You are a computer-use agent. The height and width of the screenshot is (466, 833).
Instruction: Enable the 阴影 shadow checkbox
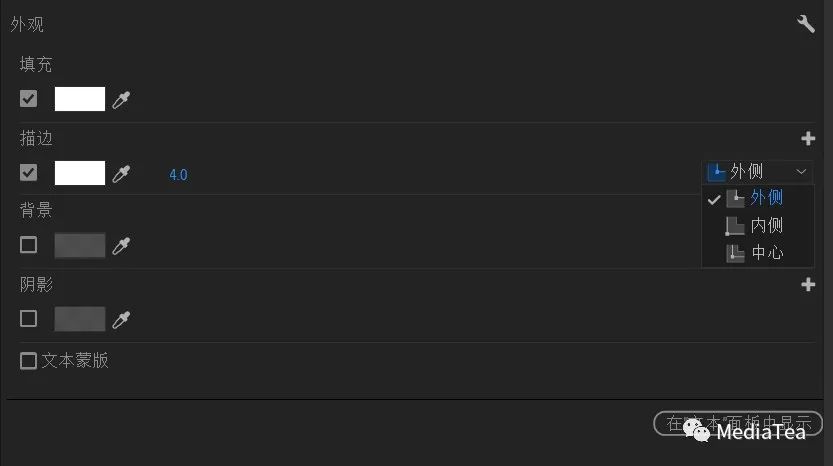click(28, 319)
